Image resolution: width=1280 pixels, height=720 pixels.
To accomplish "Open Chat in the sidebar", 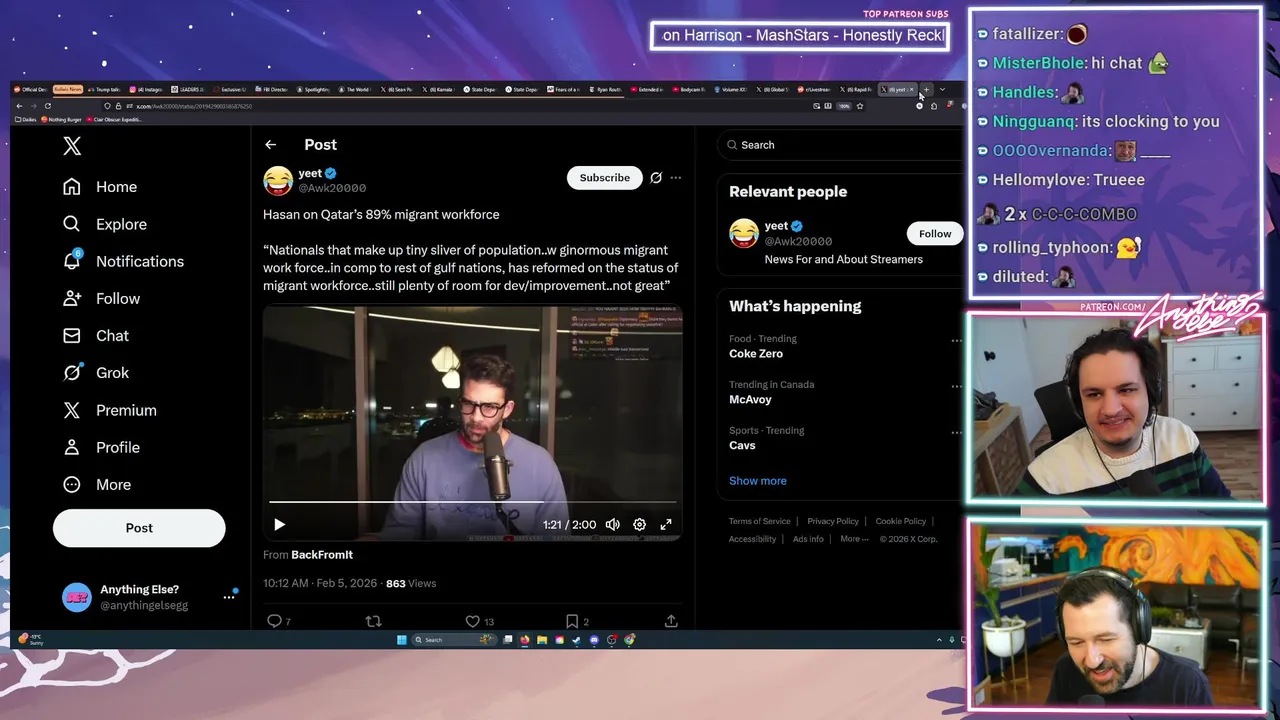I will coord(96,335).
